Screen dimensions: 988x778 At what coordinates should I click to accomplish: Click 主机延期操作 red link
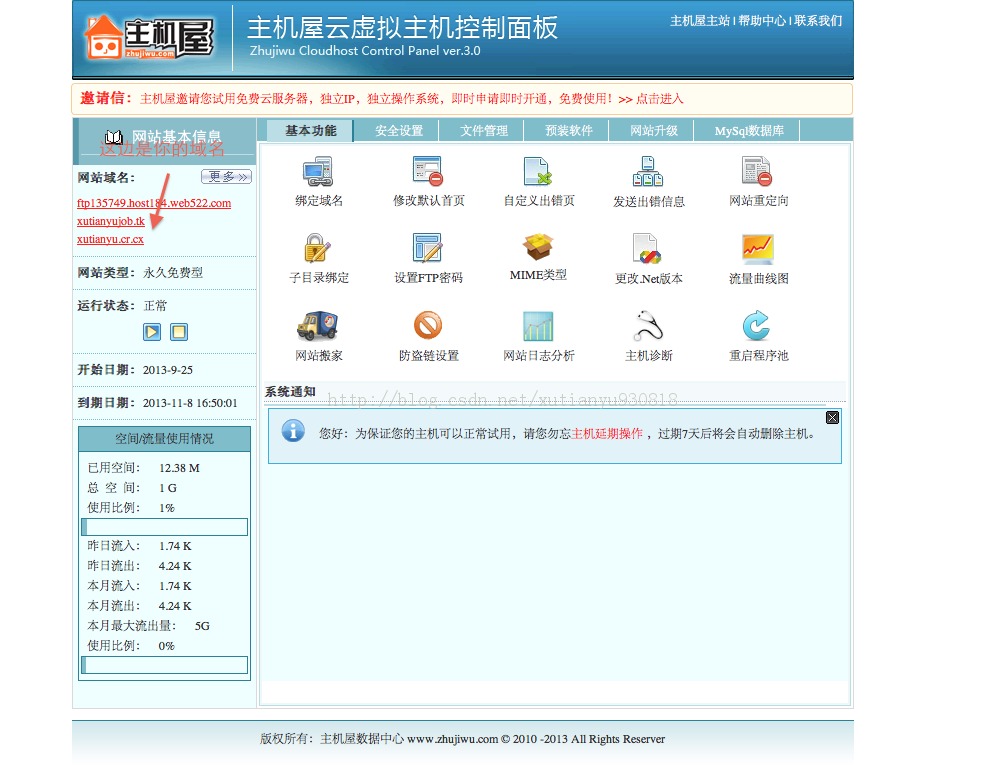pyautogui.click(x=607, y=433)
